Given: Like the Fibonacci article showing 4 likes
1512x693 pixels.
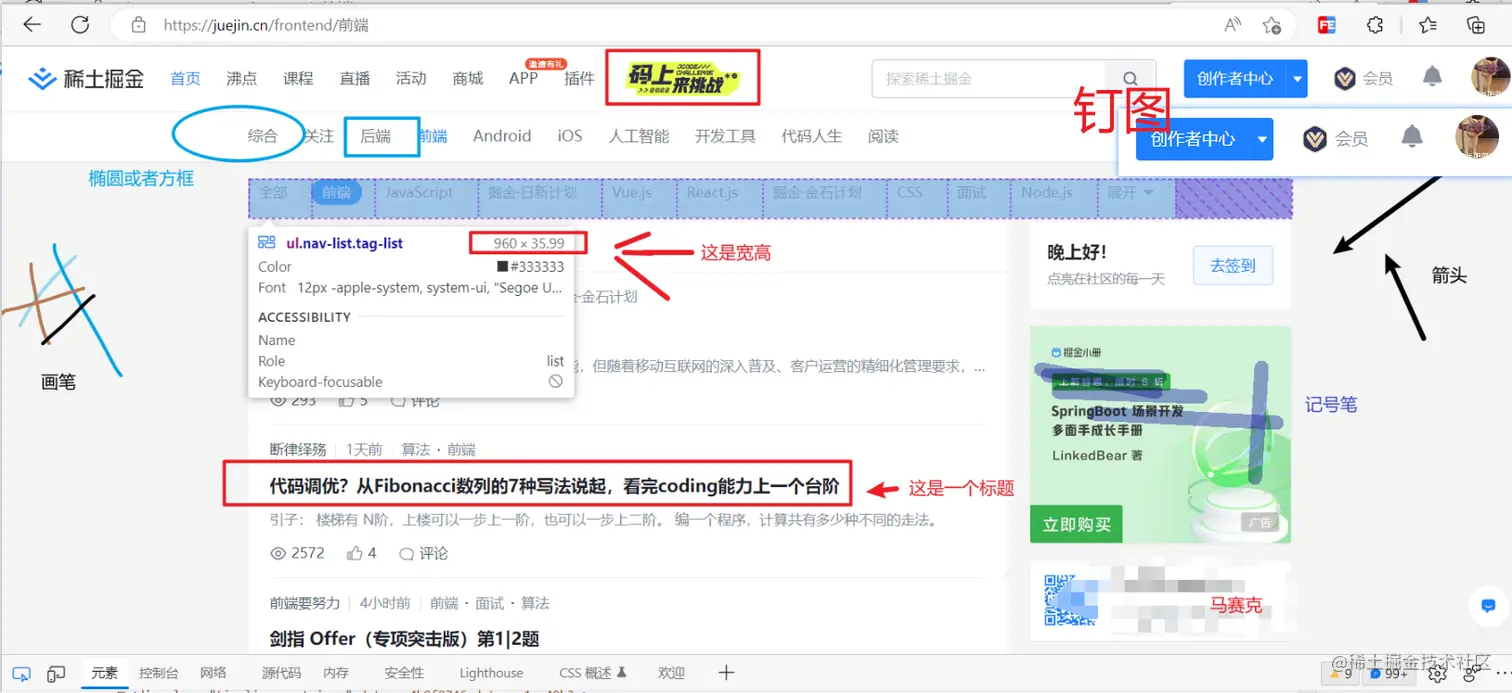Looking at the screenshot, I should tap(354, 553).
